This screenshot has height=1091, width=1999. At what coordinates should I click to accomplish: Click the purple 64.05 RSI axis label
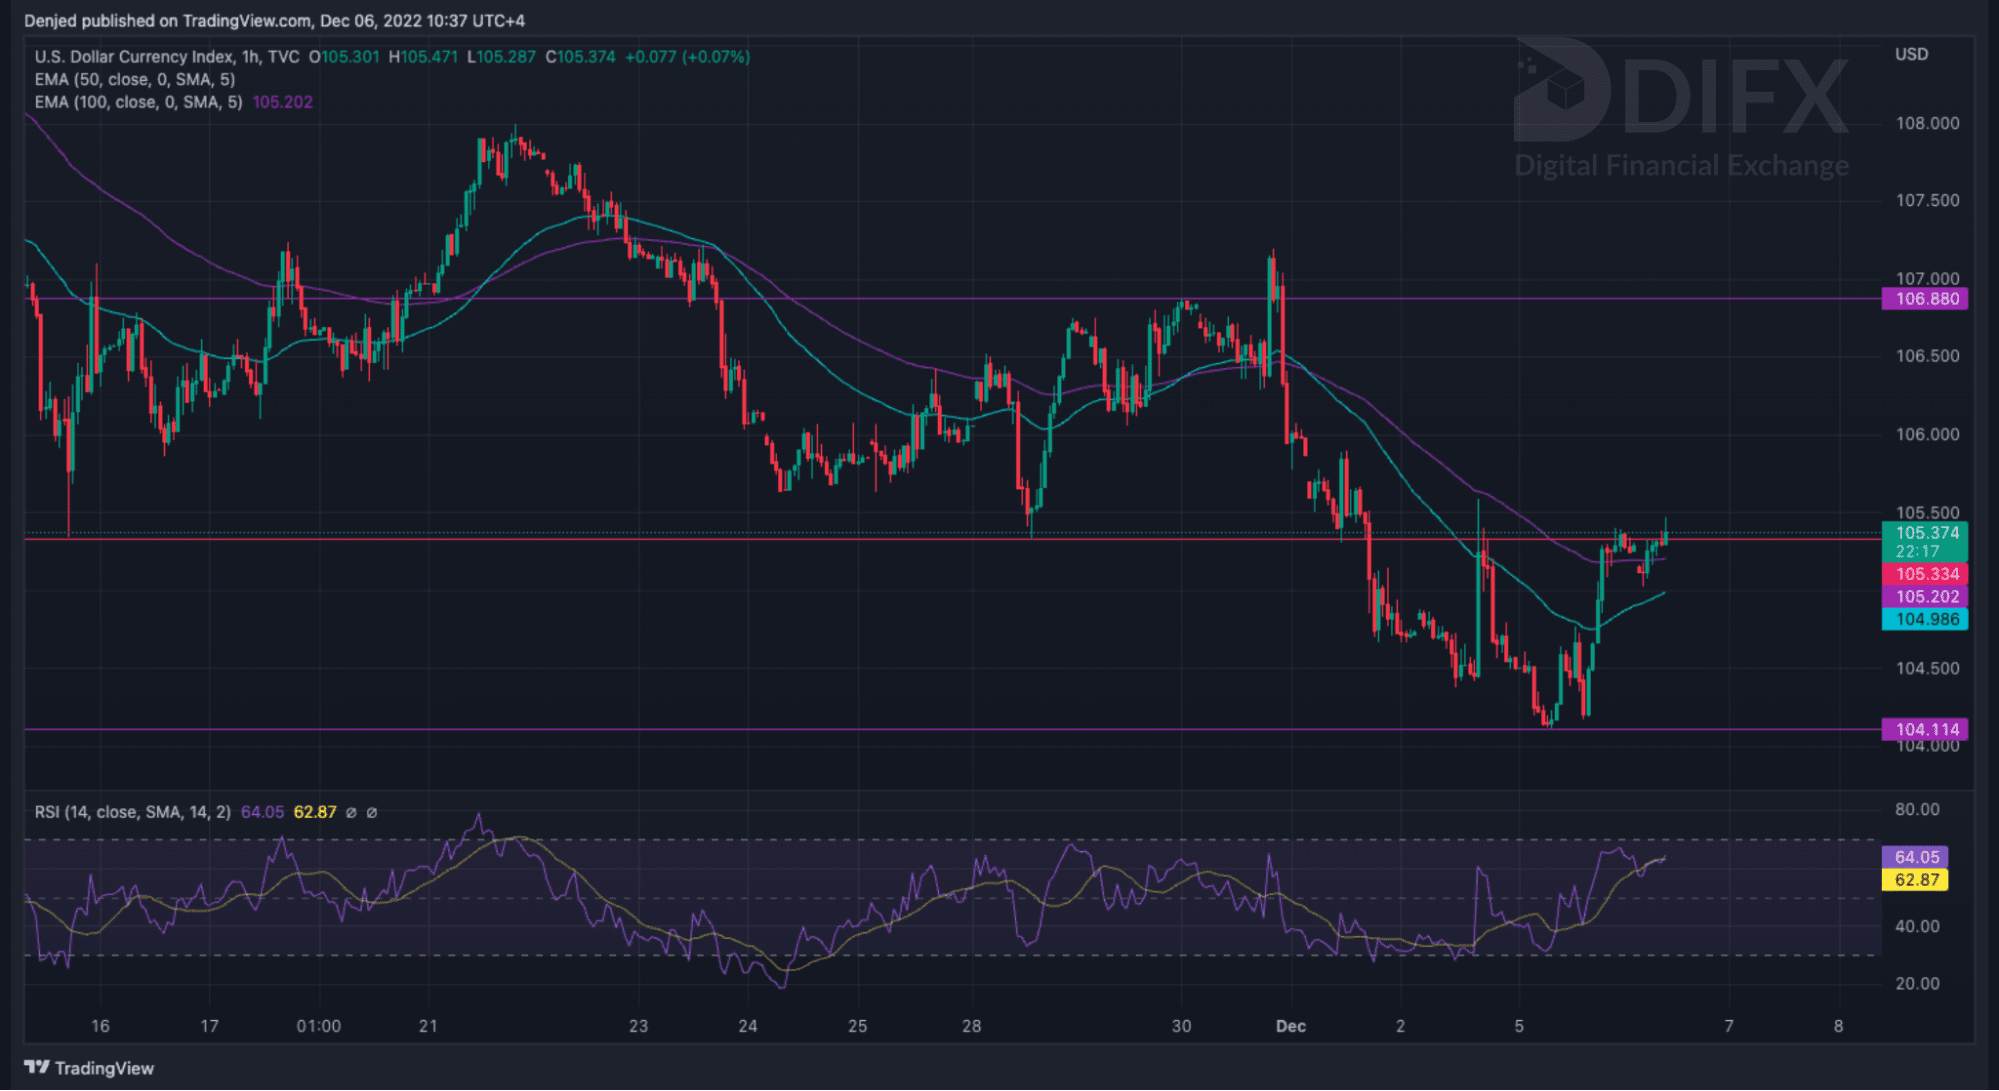[1915, 857]
